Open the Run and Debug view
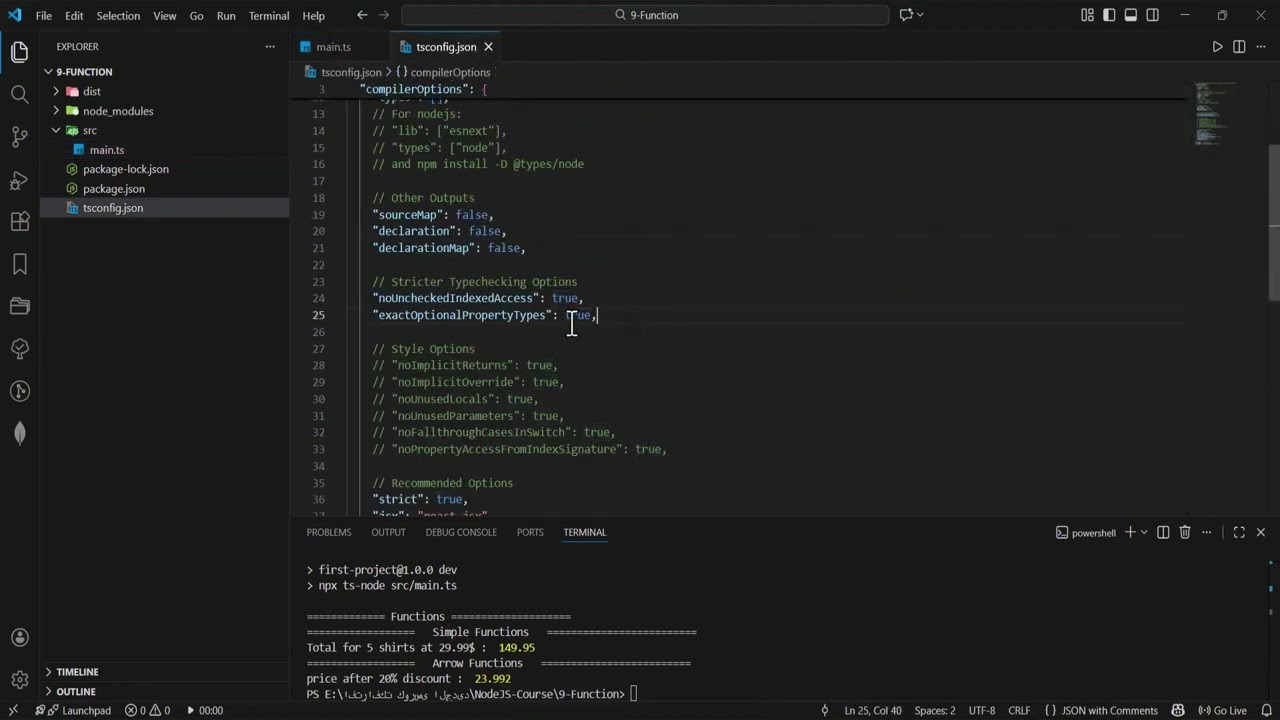The width and height of the screenshot is (1280, 720). click(19, 180)
